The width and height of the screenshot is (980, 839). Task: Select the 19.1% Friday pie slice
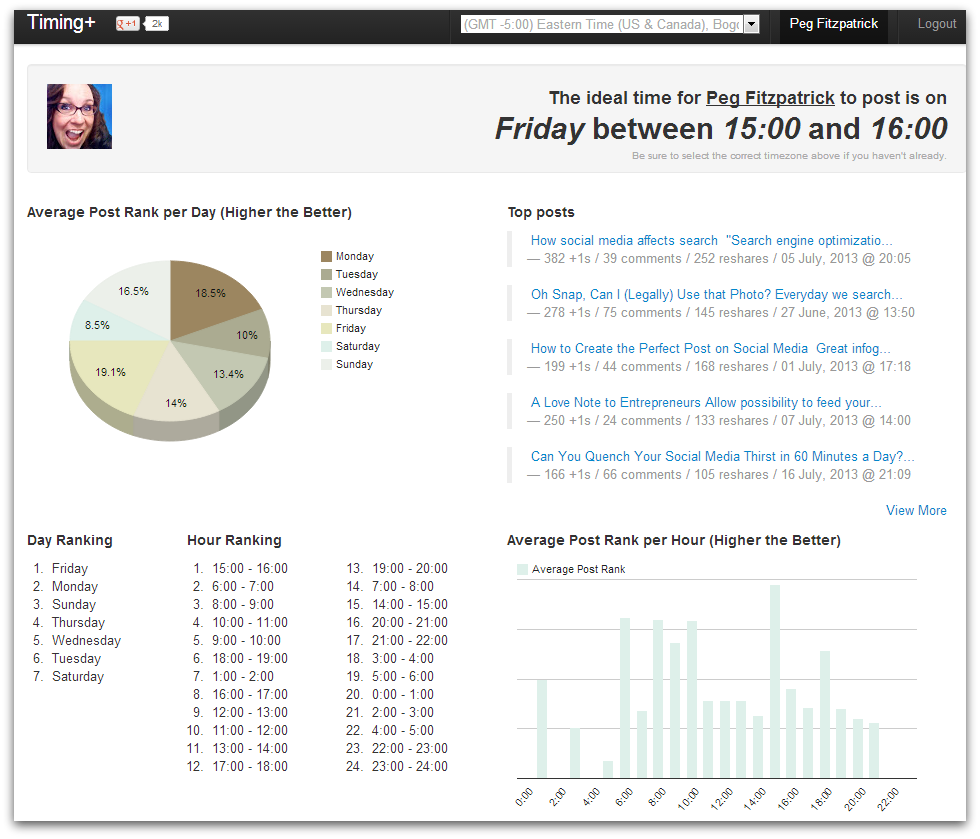pyautogui.click(x=112, y=372)
